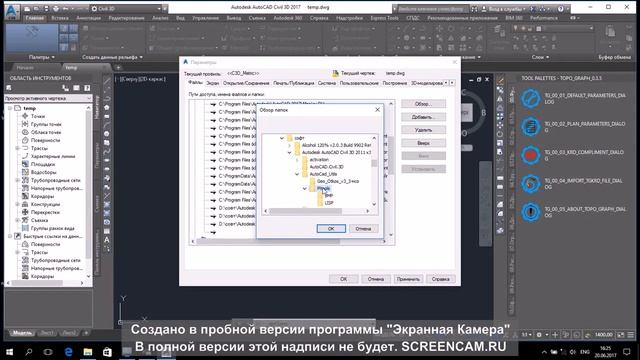Open the TG_00_05_ABOUT_TOPO_GRAPH dialog tool
640x360 pixels.
[531, 212]
